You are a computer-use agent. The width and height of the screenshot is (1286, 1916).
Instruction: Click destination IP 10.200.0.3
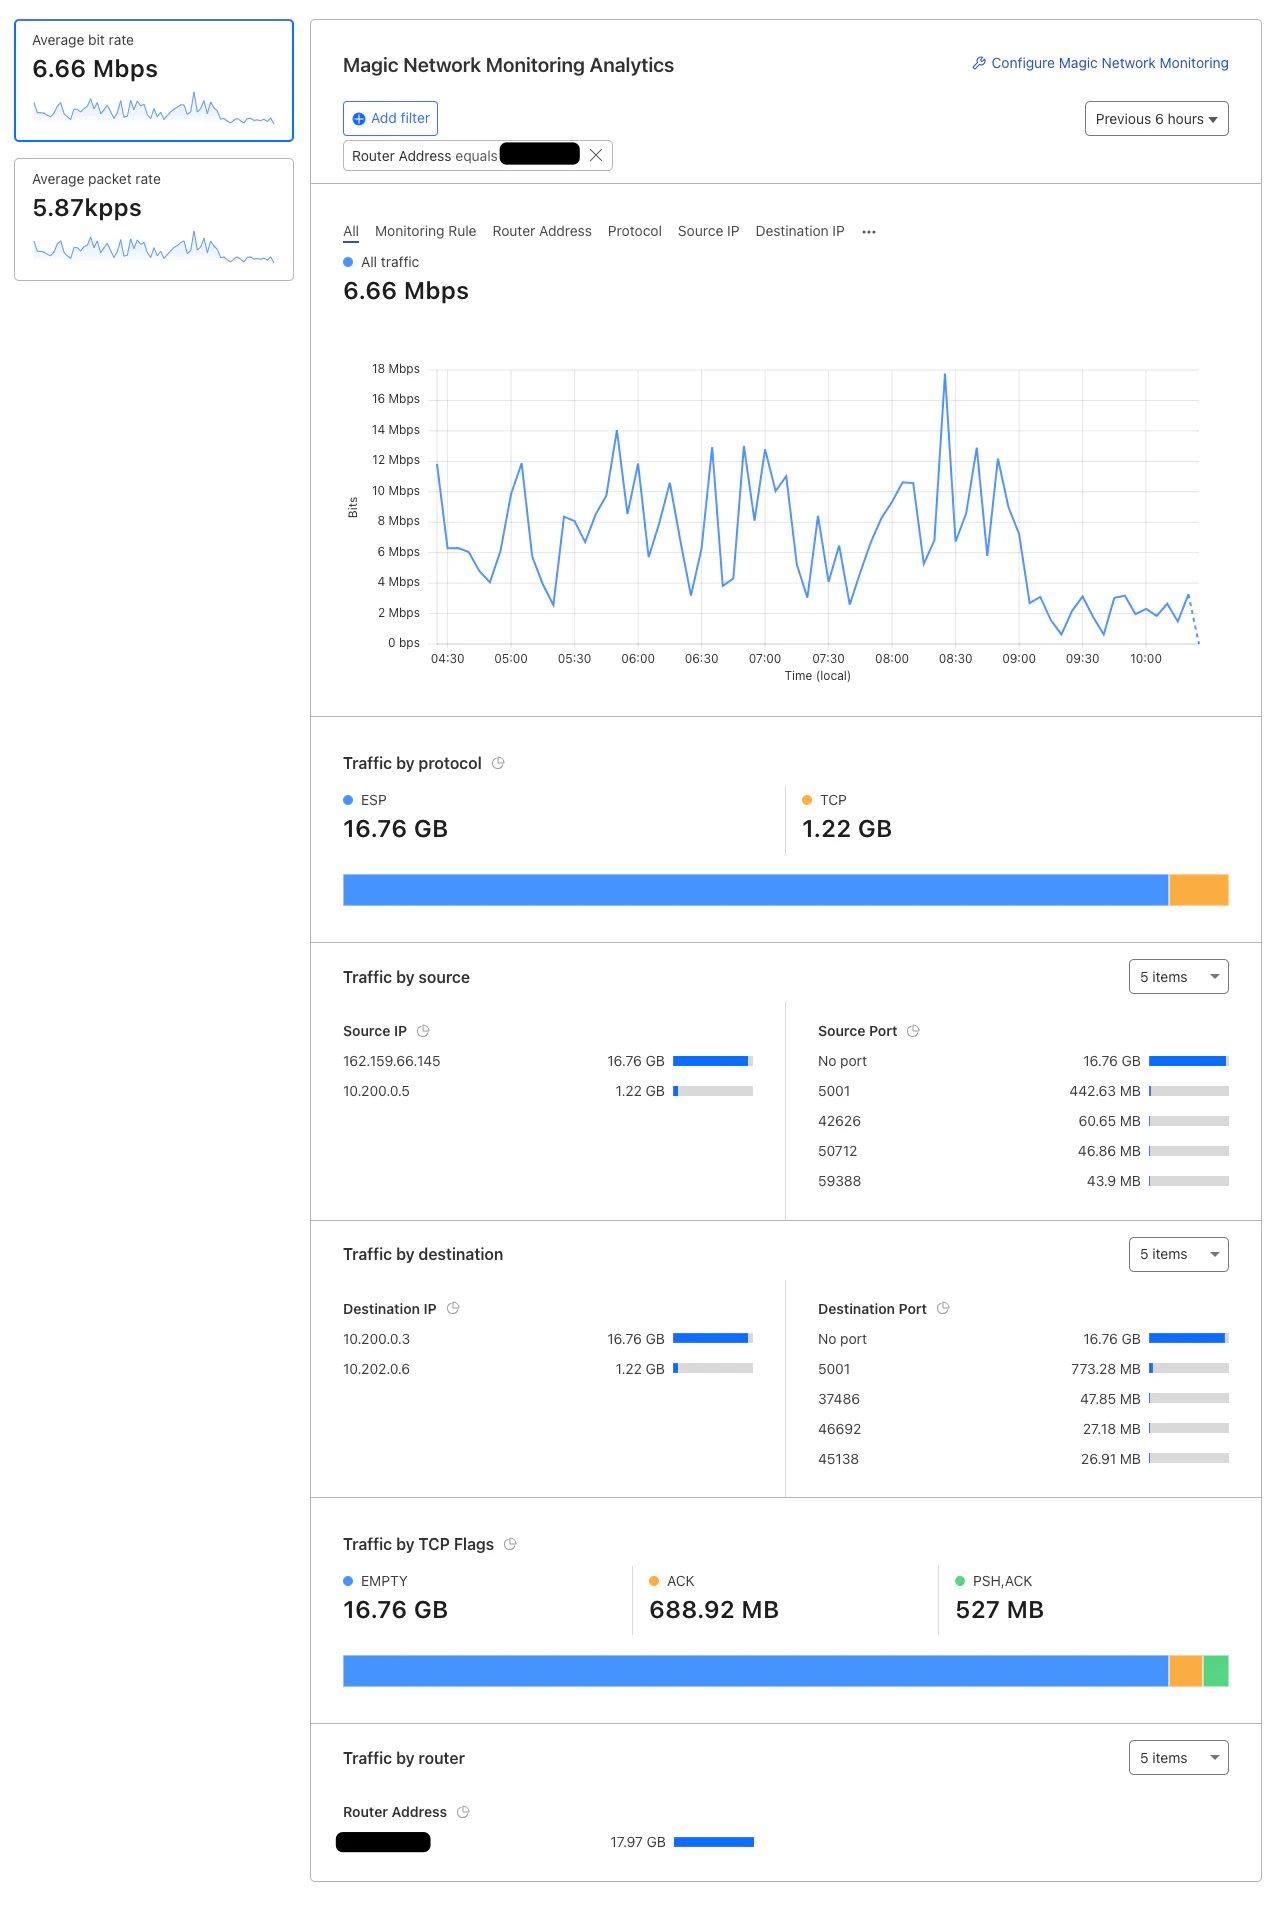[376, 1339]
